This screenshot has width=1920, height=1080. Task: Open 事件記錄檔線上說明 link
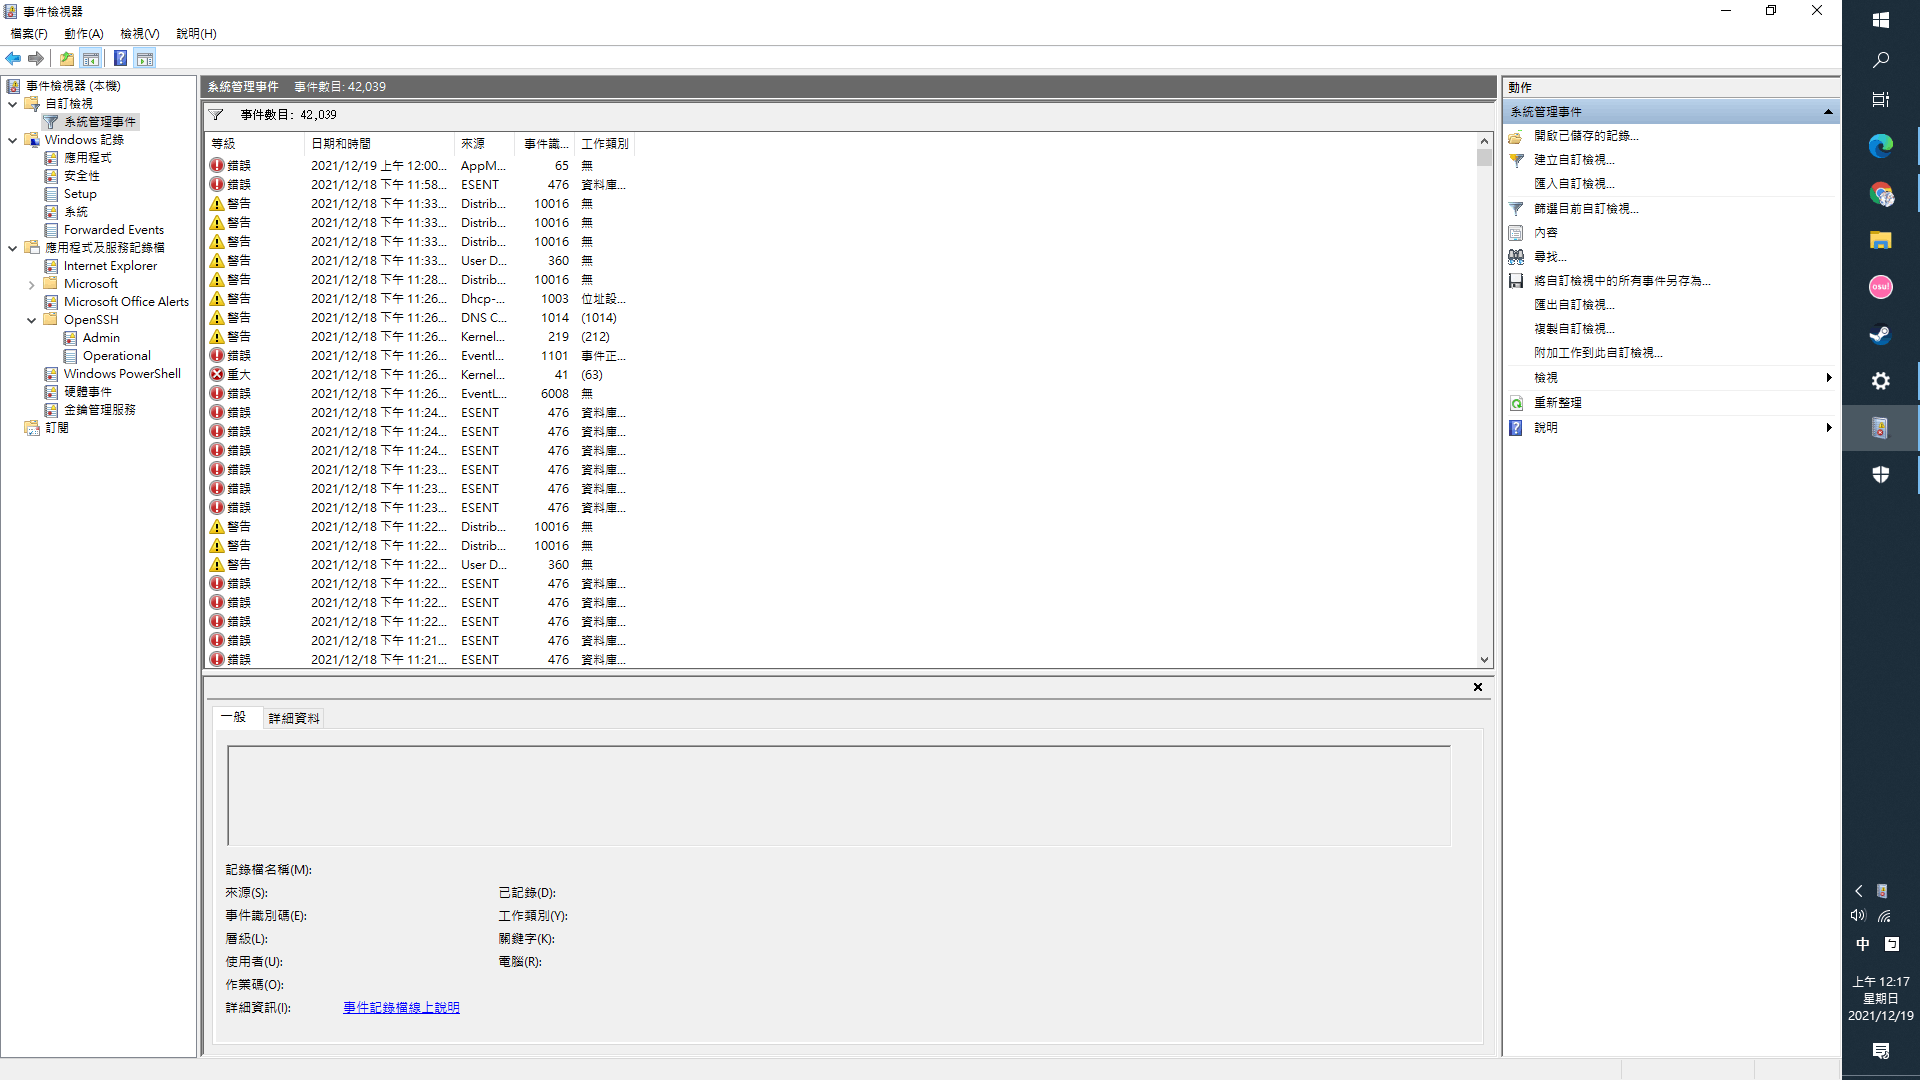(x=401, y=1008)
